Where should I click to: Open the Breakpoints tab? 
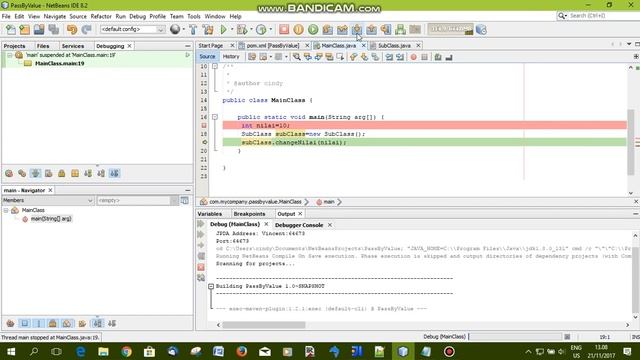click(249, 214)
